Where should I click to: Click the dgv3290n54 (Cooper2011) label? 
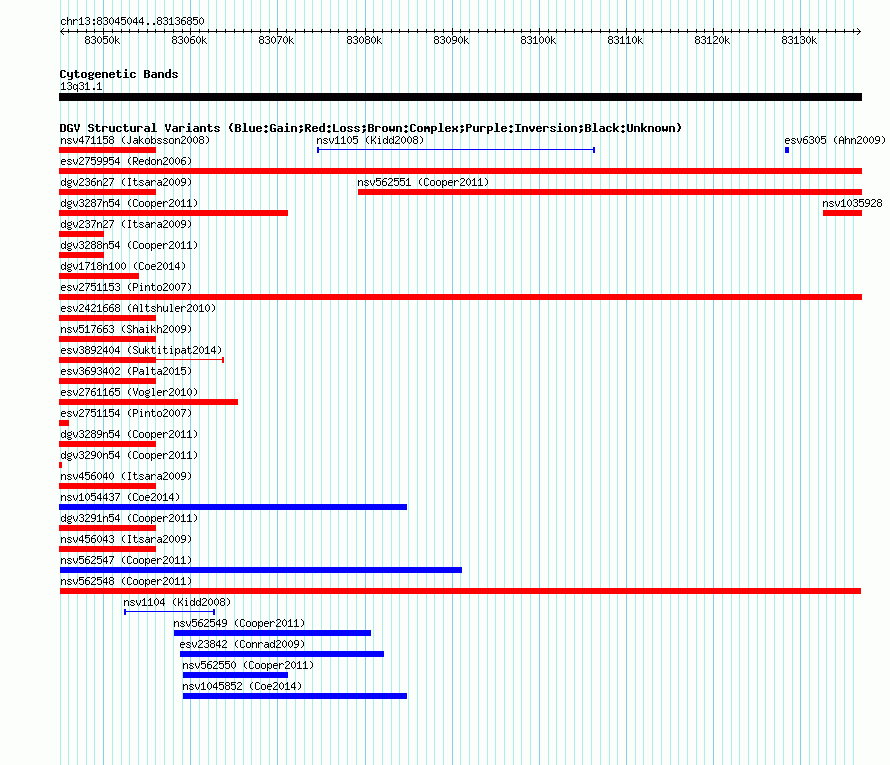click(x=129, y=455)
